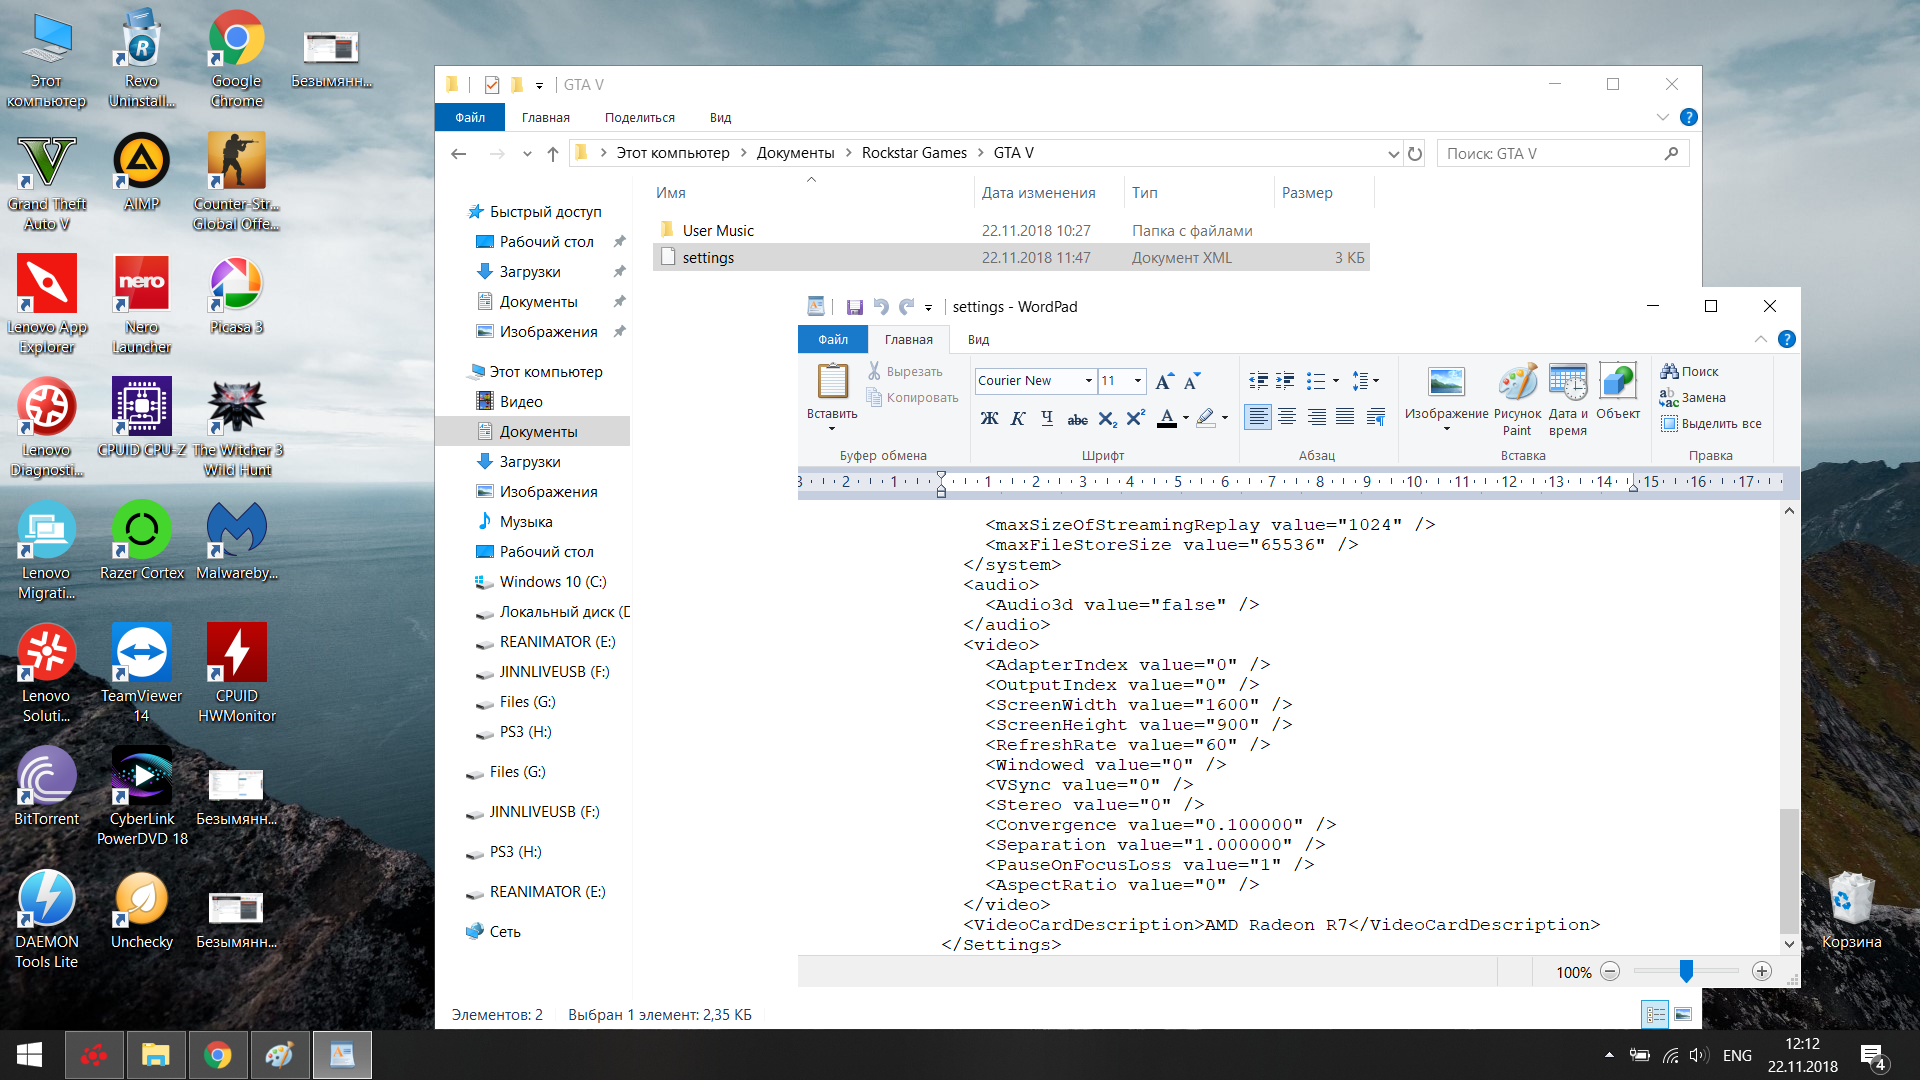Insert an object (Объект)

(x=1617, y=392)
